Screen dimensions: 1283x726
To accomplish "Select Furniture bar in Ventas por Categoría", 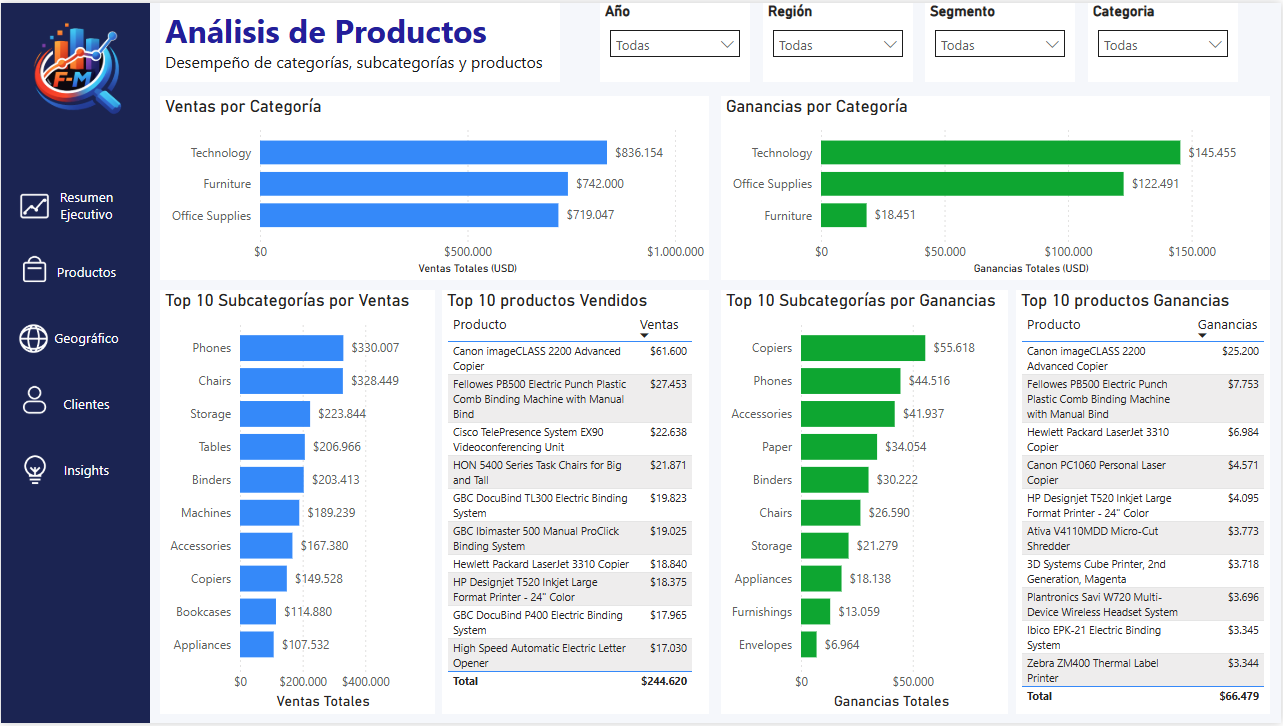I will tap(414, 184).
